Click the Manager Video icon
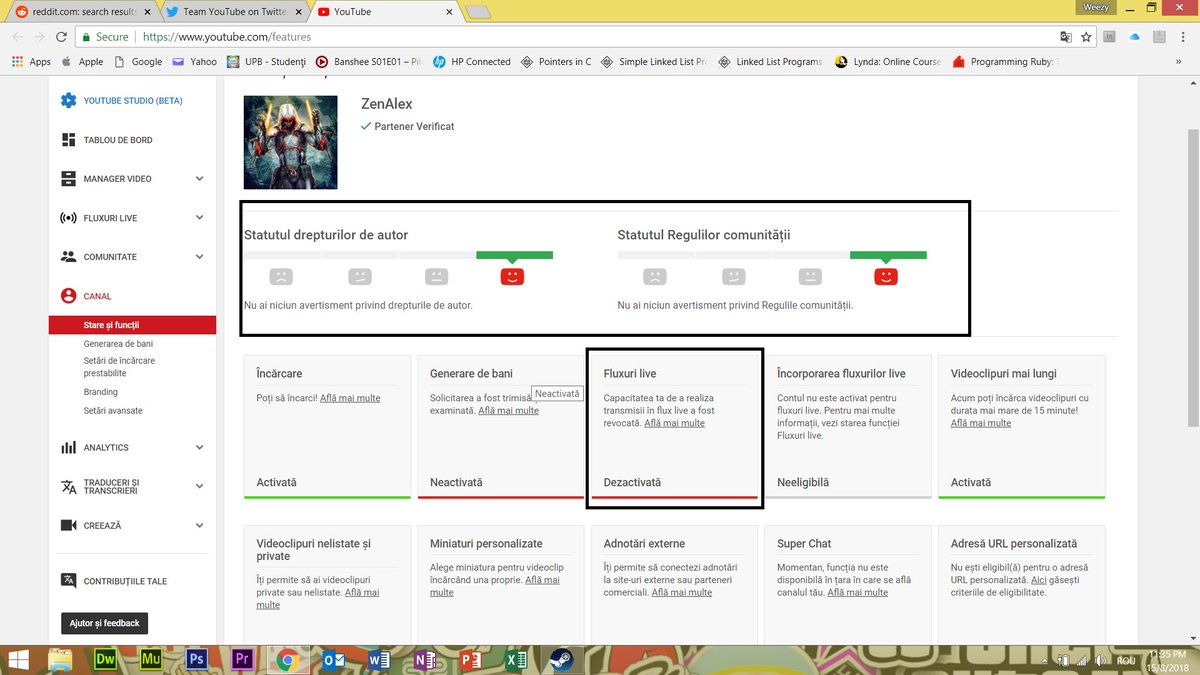Image resolution: width=1200 pixels, height=675 pixels. tap(68, 179)
